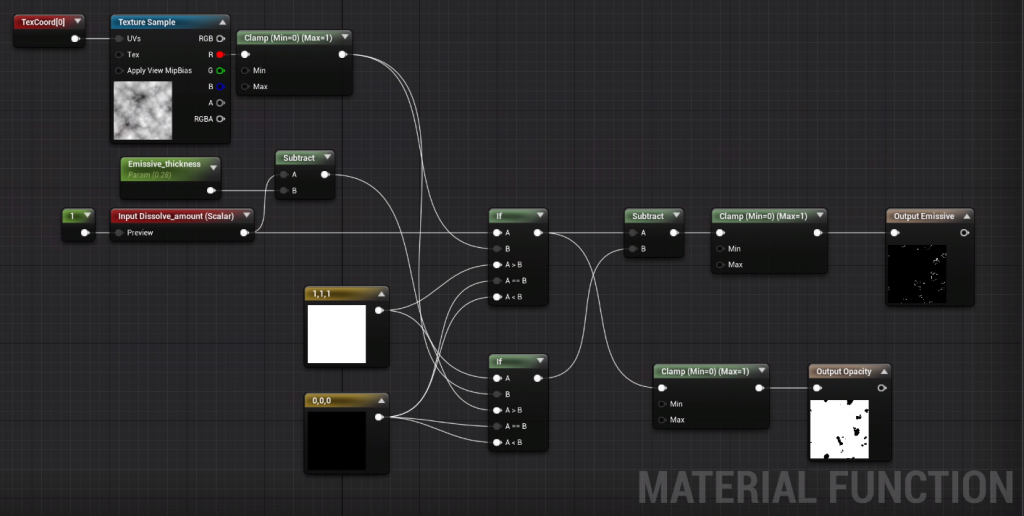Expand the Emissive_thickness parameter node arrow

click(x=212, y=167)
